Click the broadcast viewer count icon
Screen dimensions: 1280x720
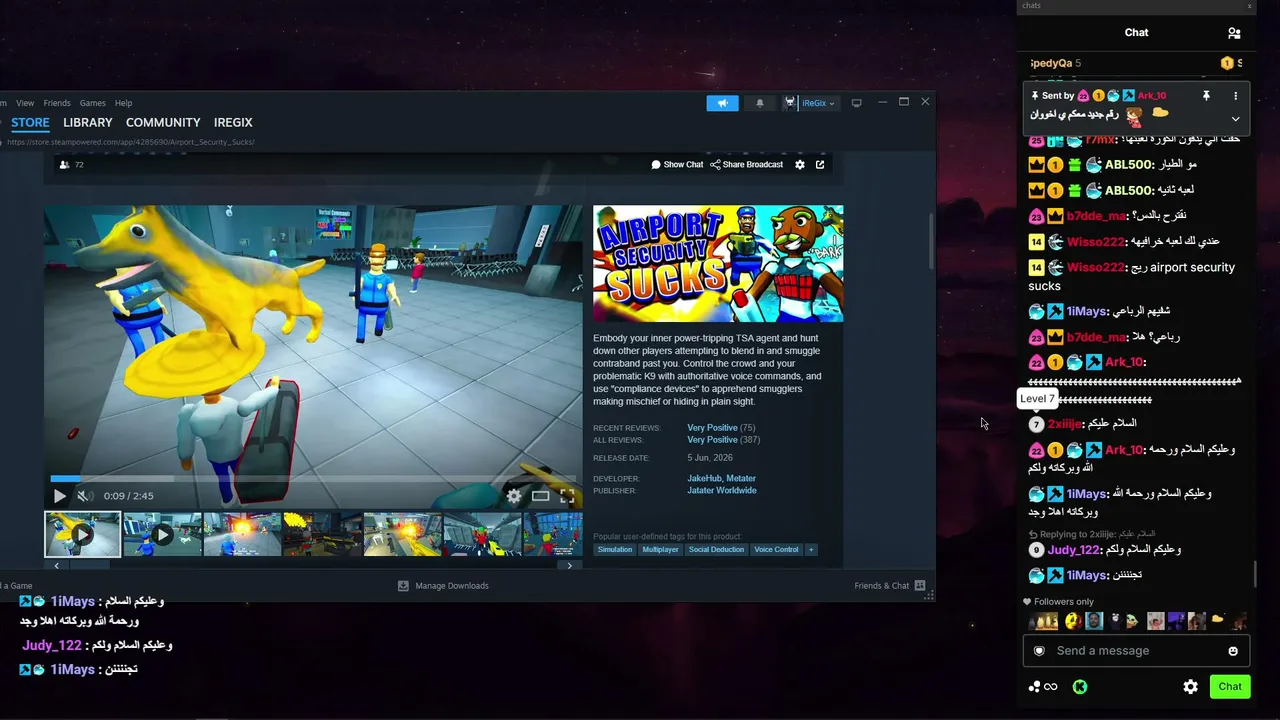point(65,165)
